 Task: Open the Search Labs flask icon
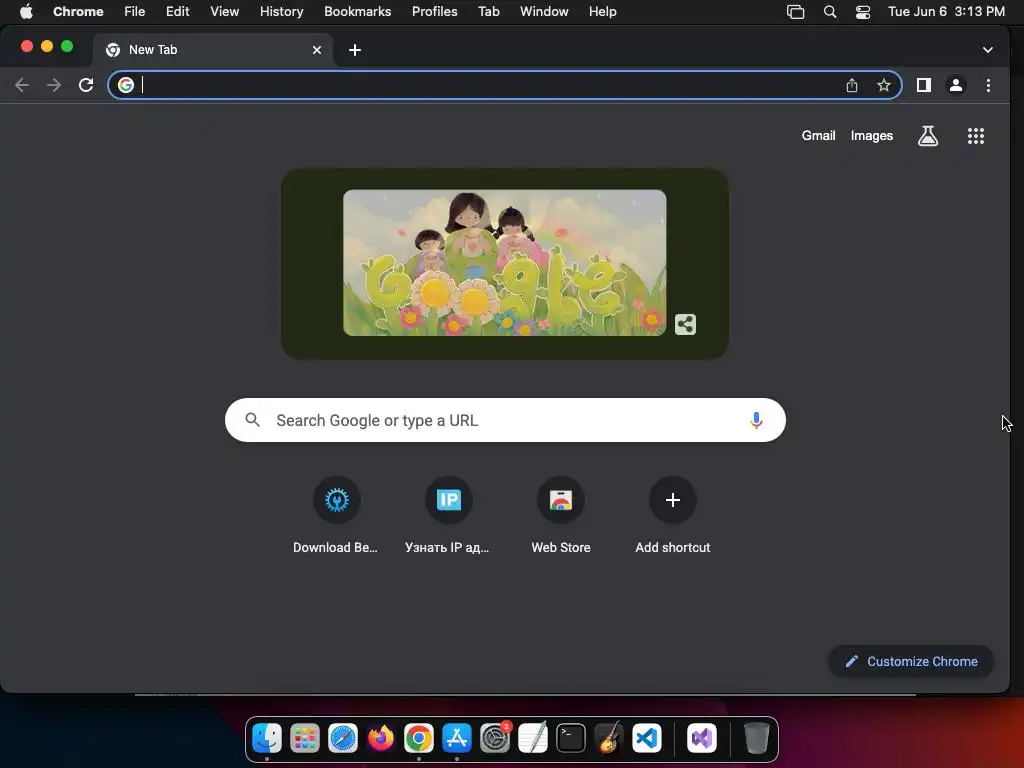tap(927, 136)
